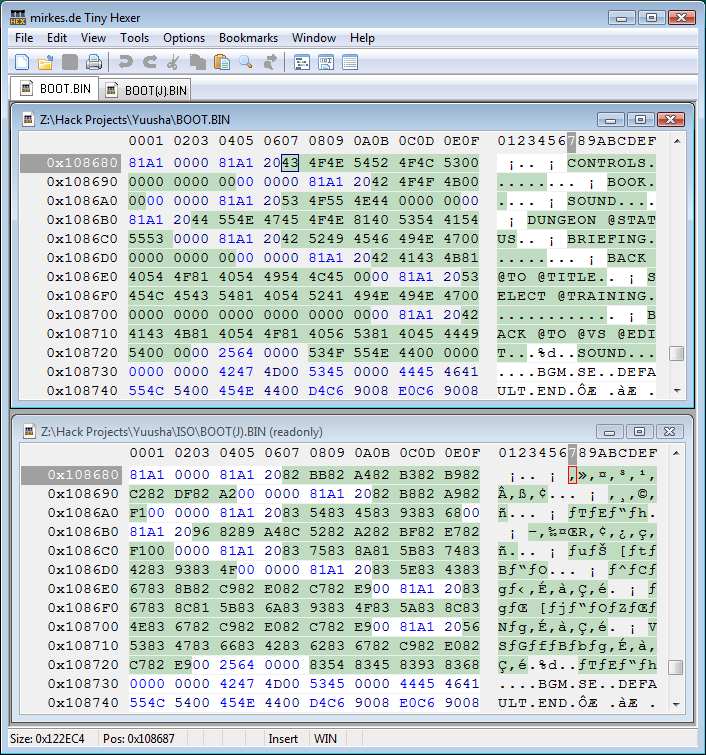This screenshot has width=706, height=755.
Task: Click the Redo arrow icon
Action: (x=150, y=63)
